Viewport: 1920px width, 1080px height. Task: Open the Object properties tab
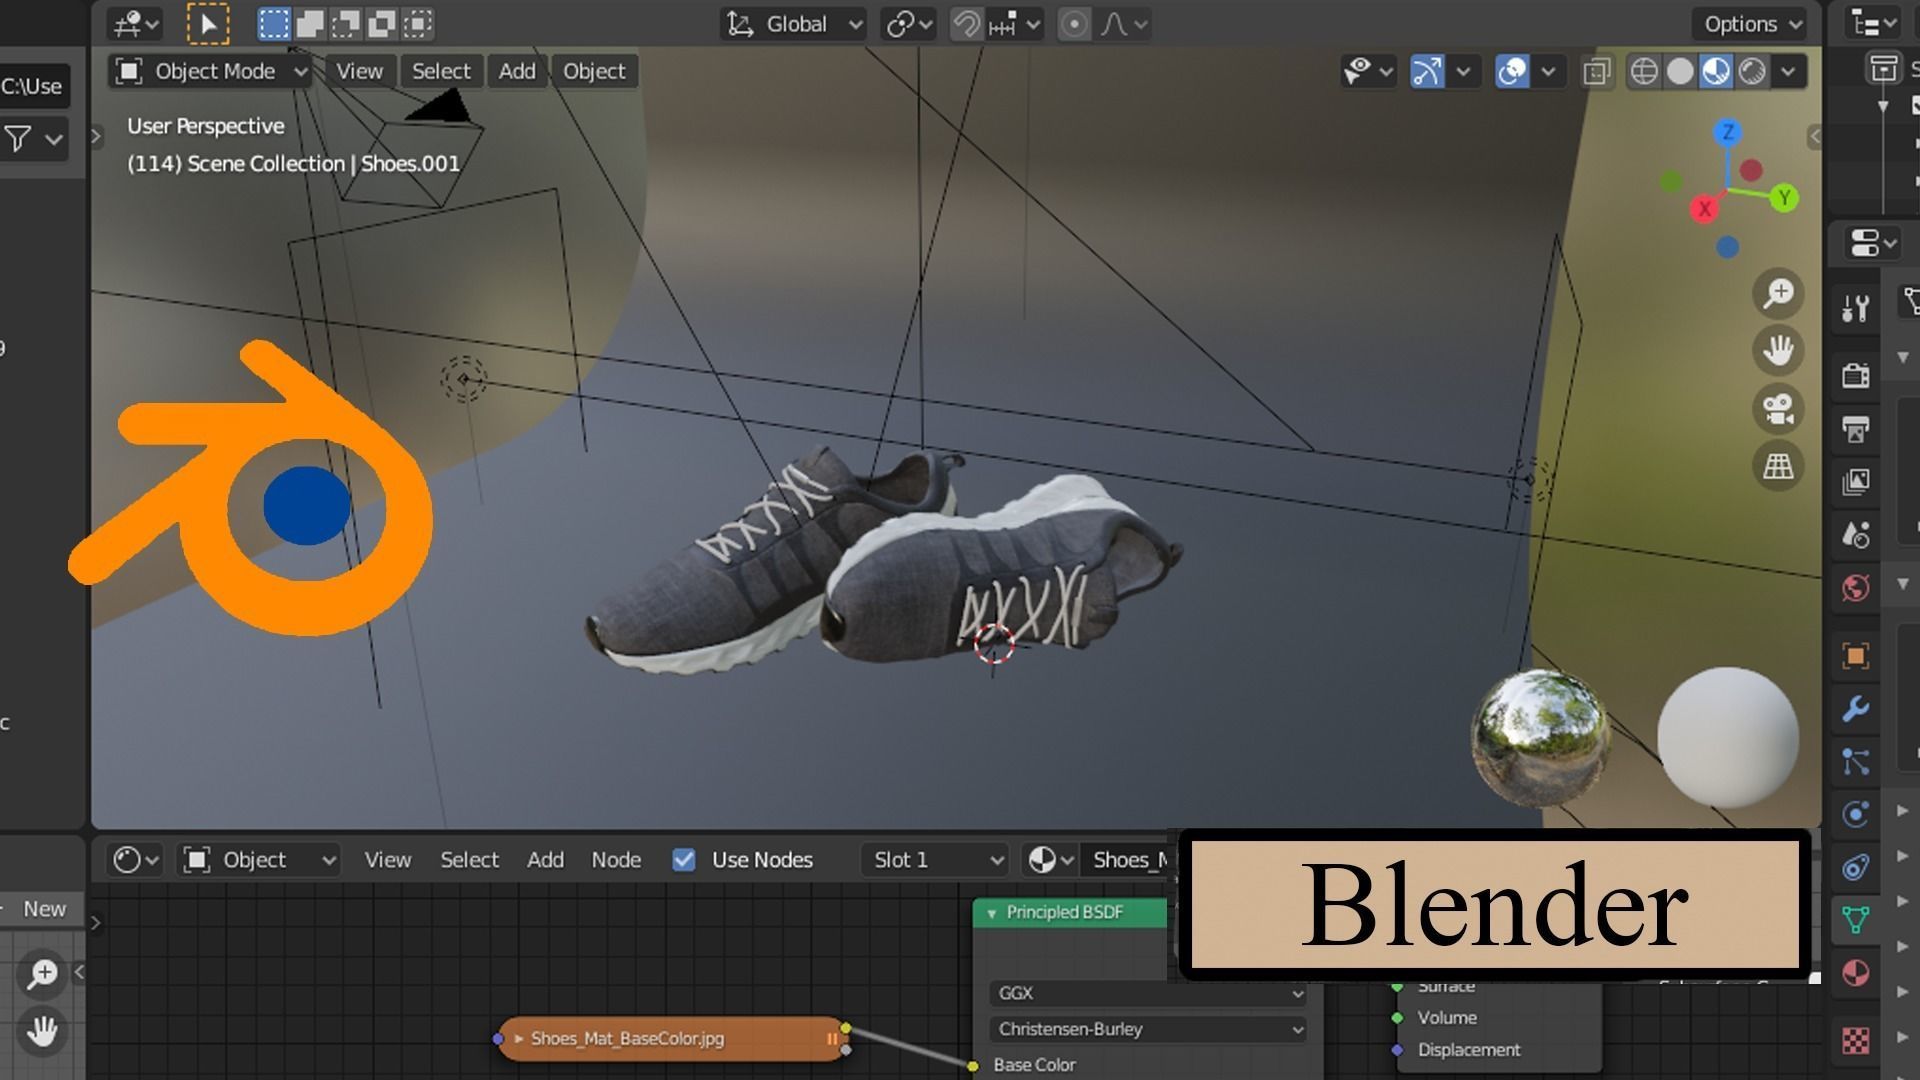1856,656
